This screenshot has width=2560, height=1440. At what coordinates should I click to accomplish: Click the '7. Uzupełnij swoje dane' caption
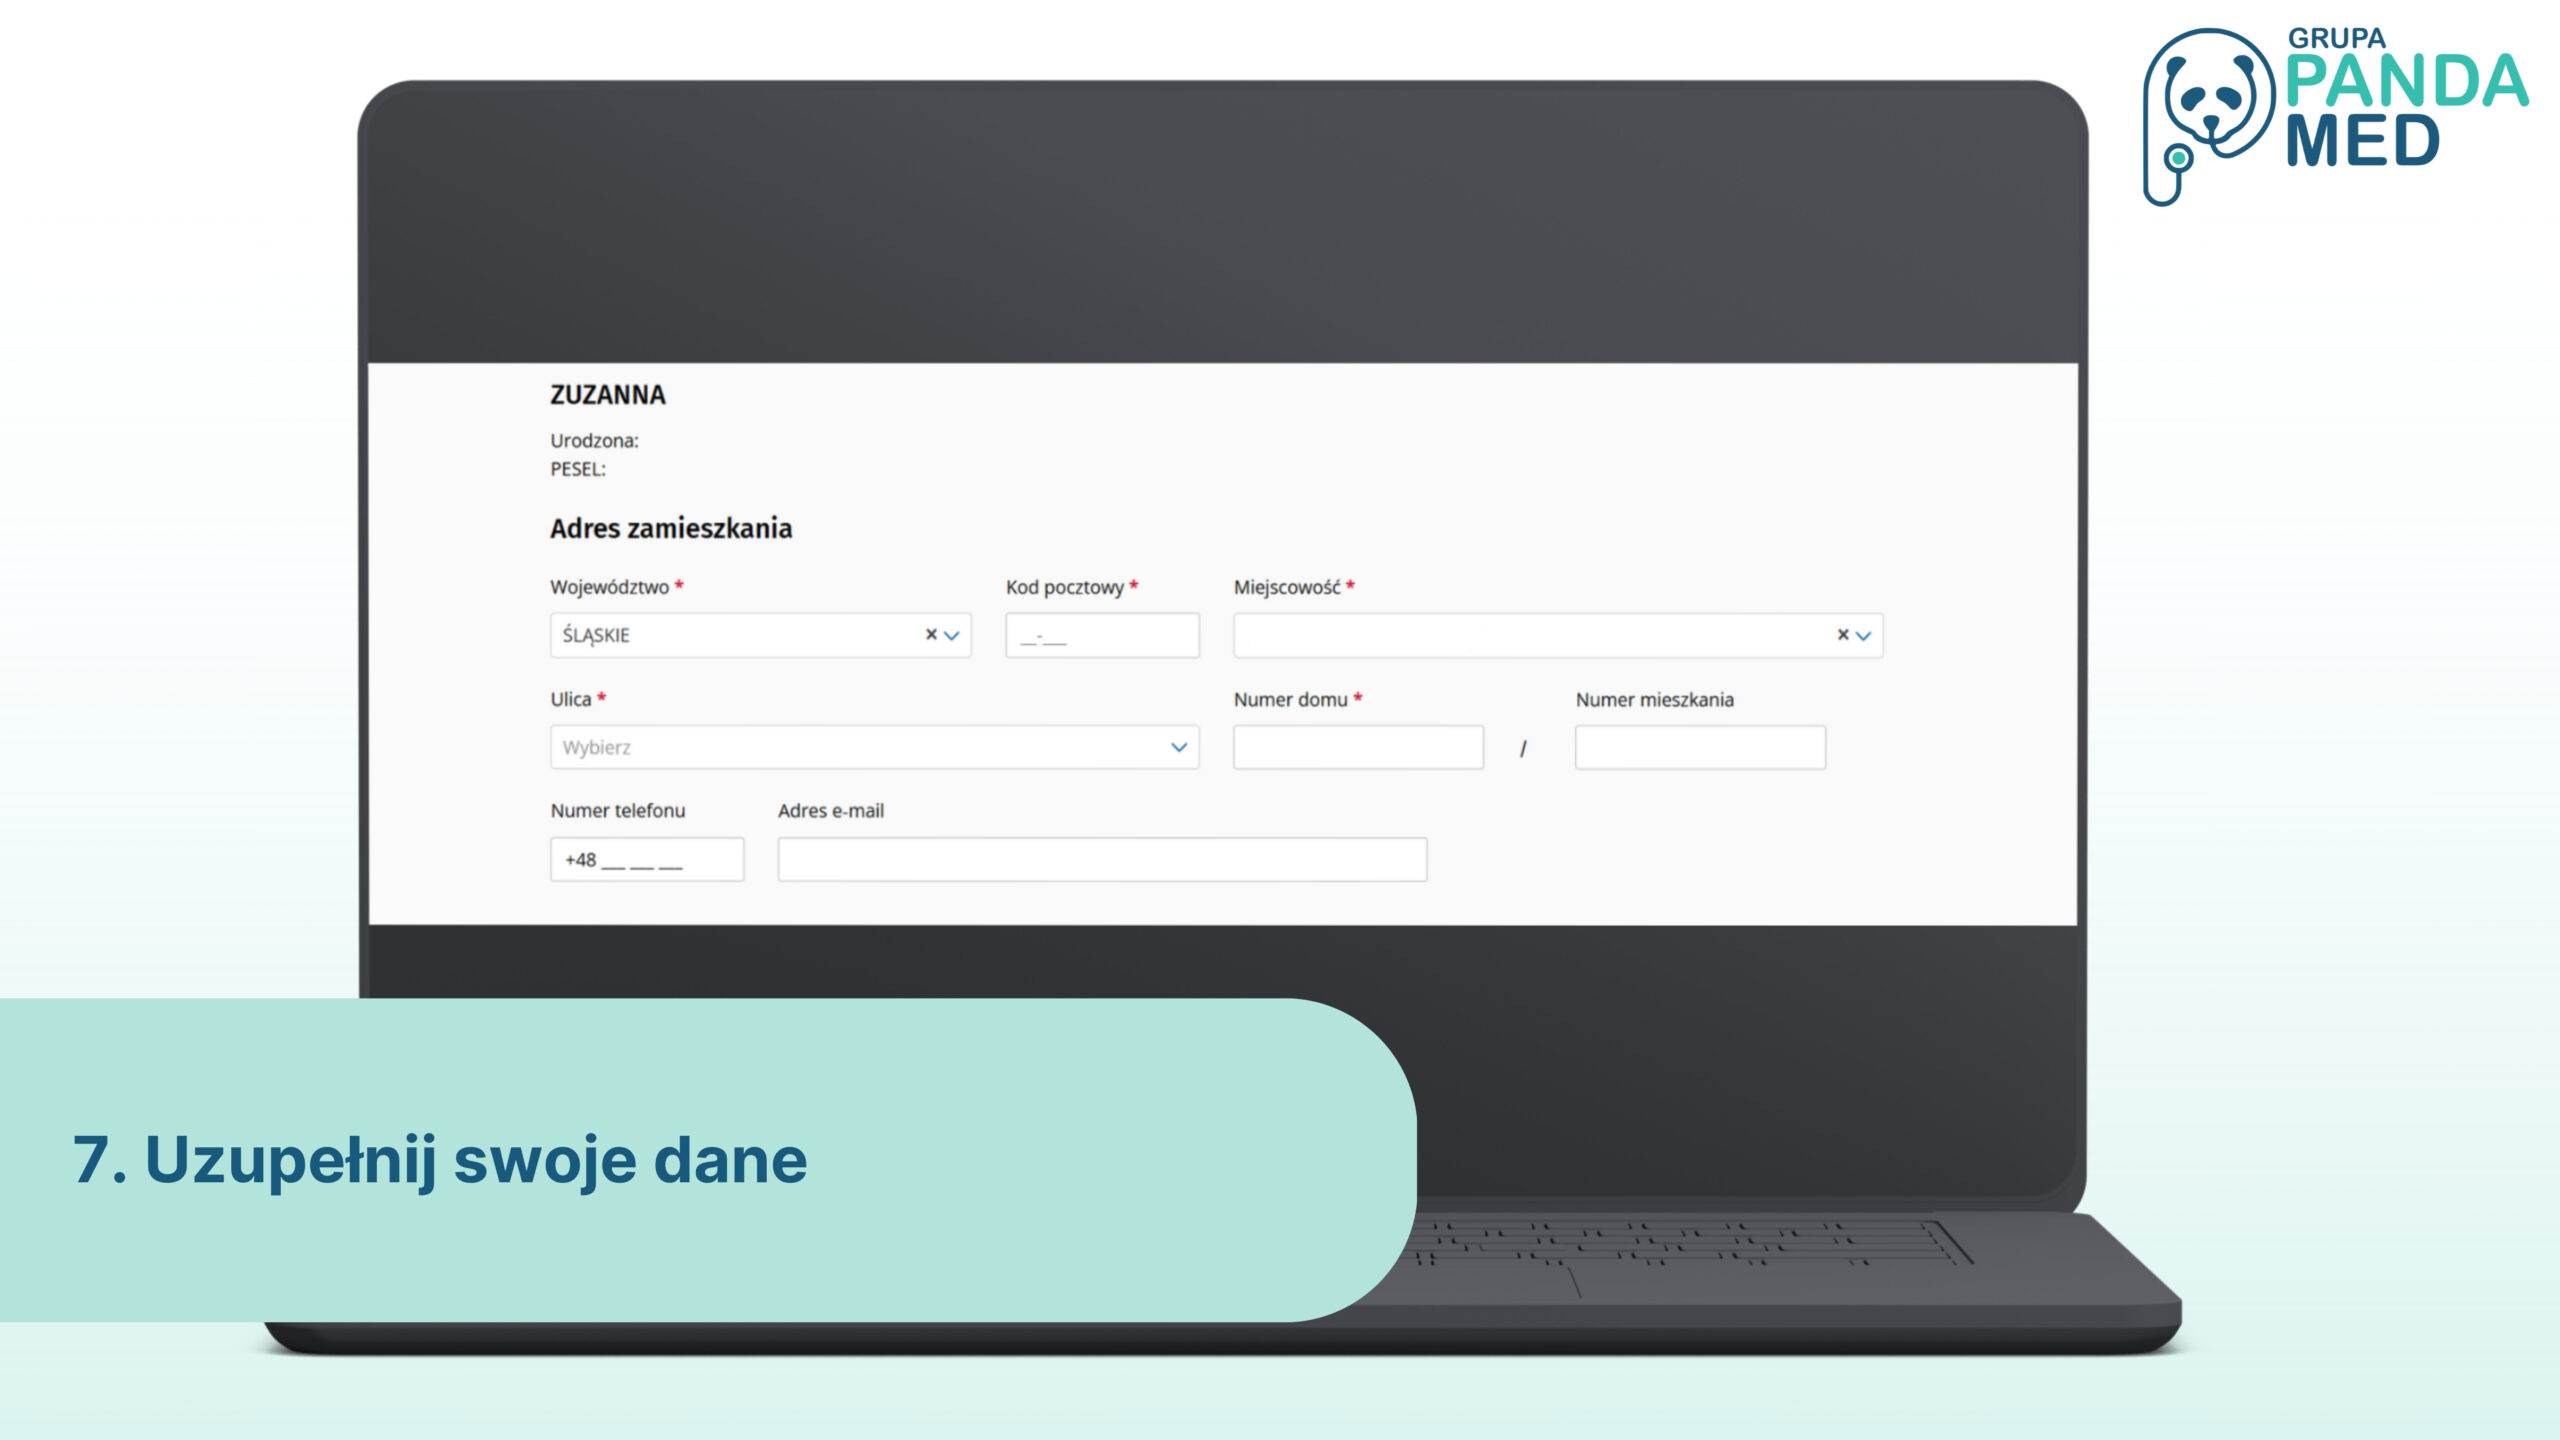coord(440,1160)
